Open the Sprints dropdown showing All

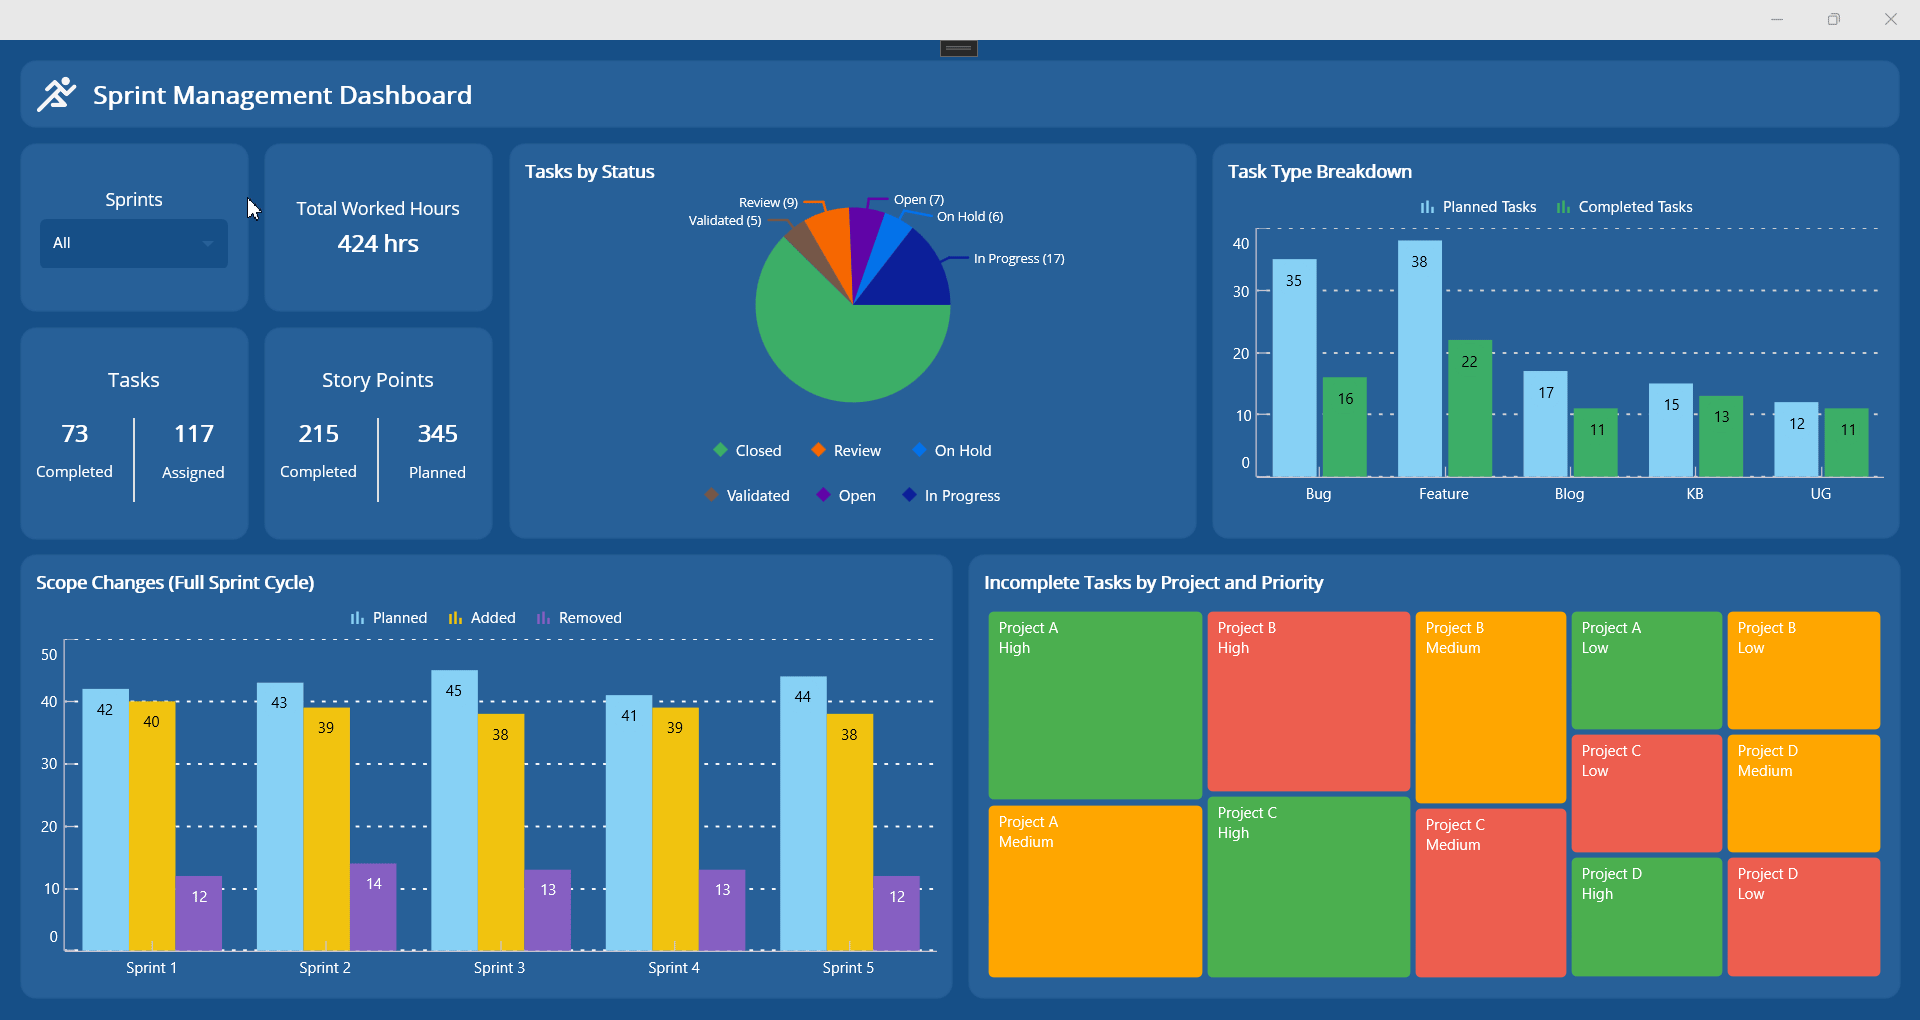(x=133, y=243)
